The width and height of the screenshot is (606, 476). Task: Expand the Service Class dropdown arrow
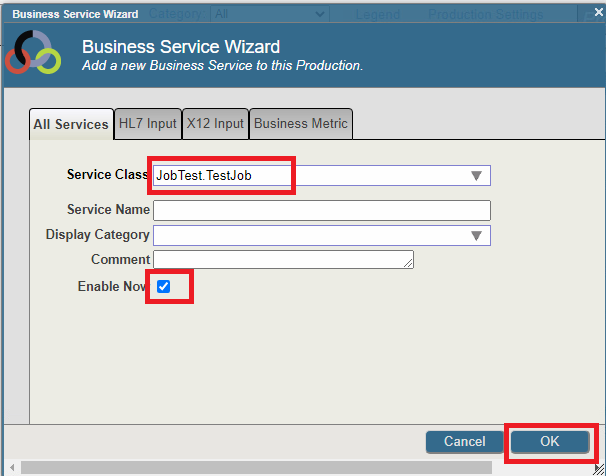(476, 176)
